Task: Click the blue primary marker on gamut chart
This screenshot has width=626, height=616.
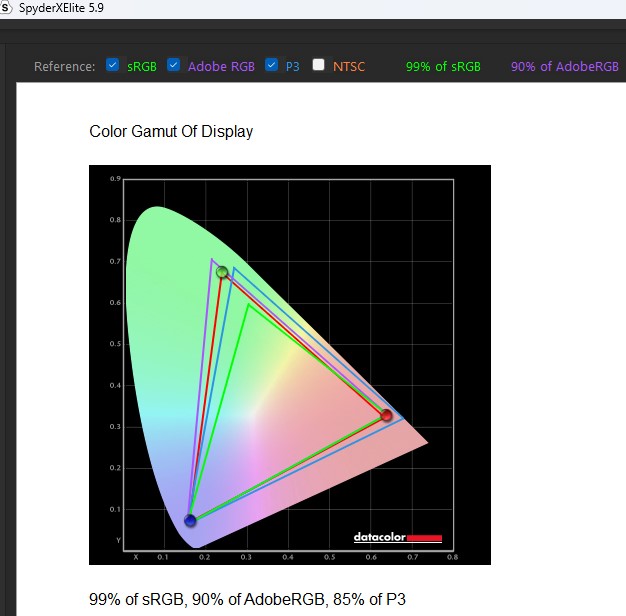Action: (x=190, y=520)
